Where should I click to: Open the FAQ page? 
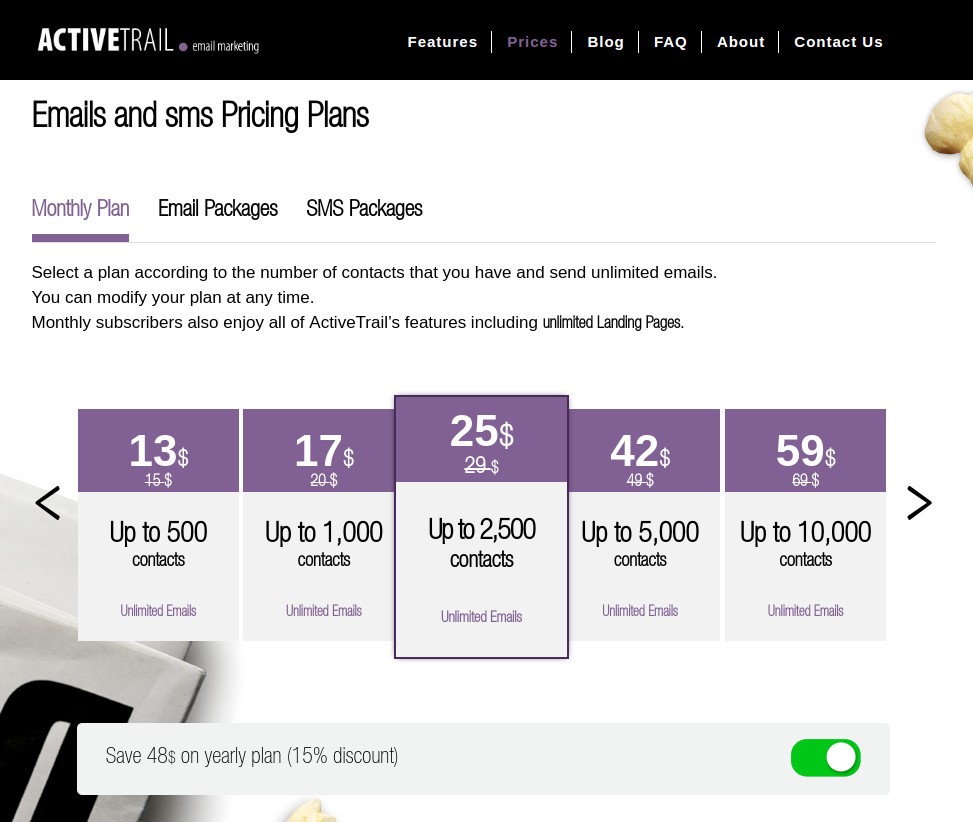point(670,41)
